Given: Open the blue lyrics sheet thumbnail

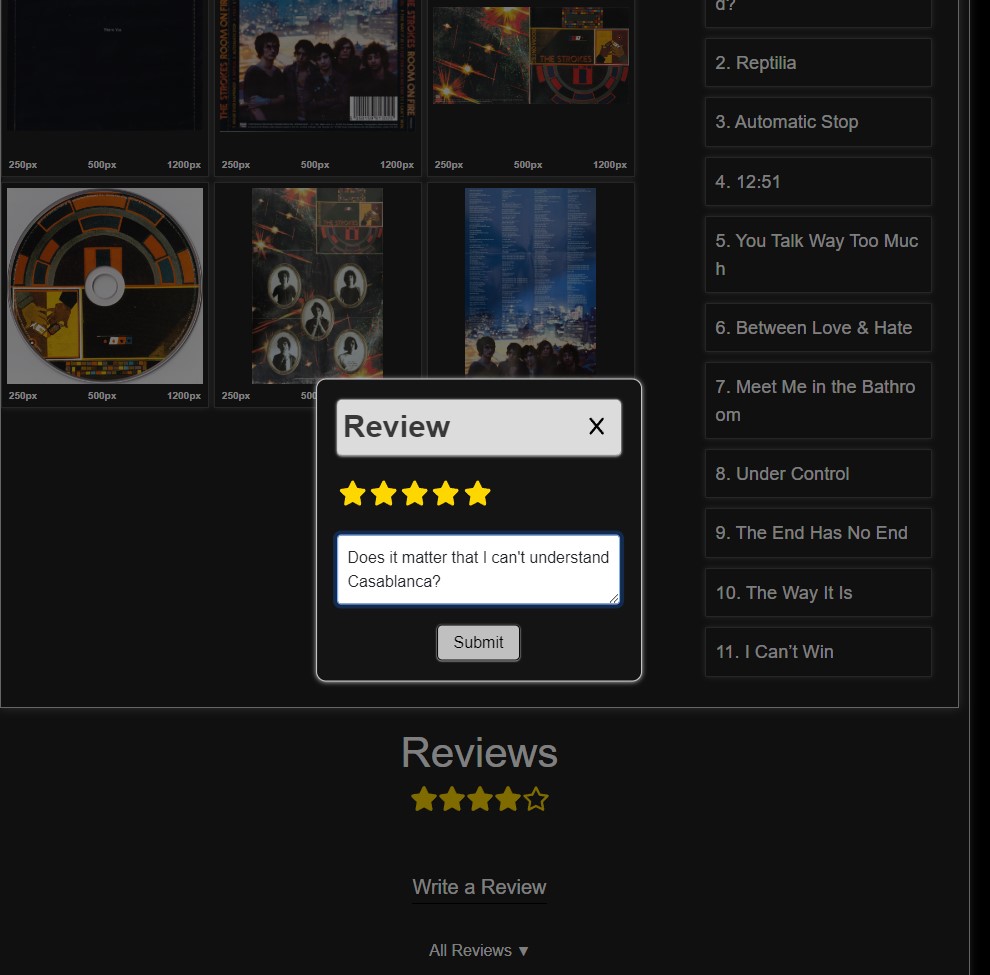Looking at the screenshot, I should point(530,282).
